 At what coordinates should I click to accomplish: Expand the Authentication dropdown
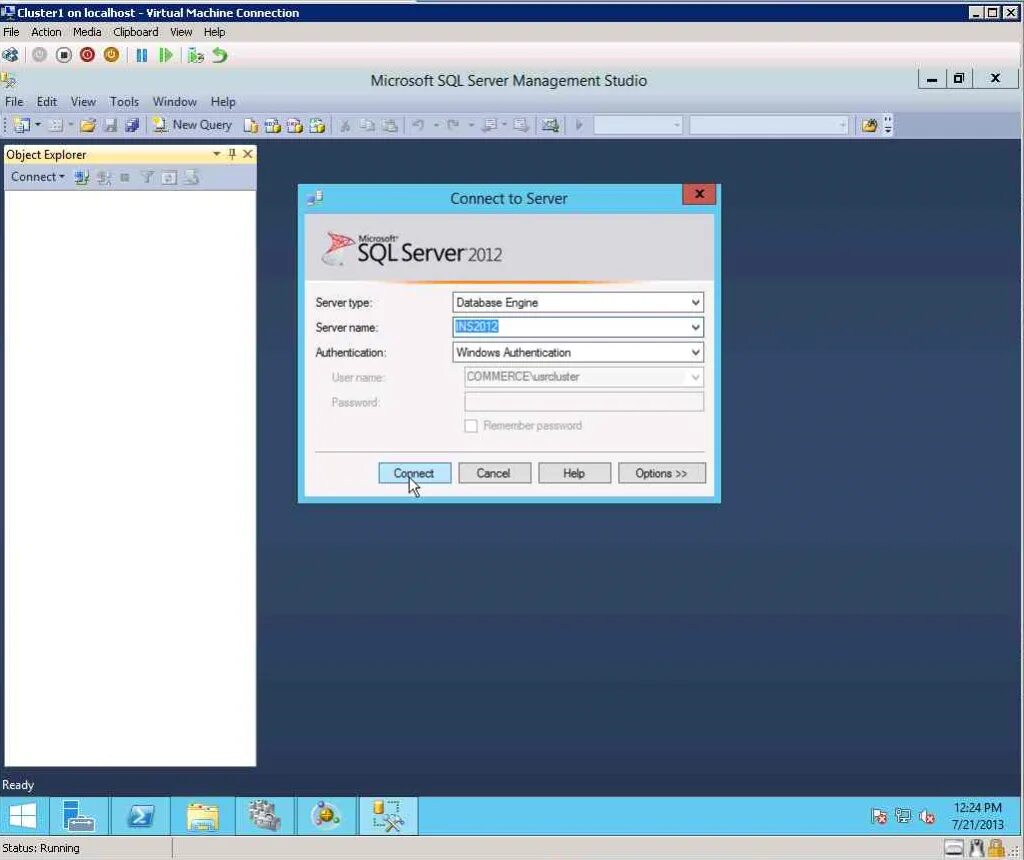coord(696,353)
